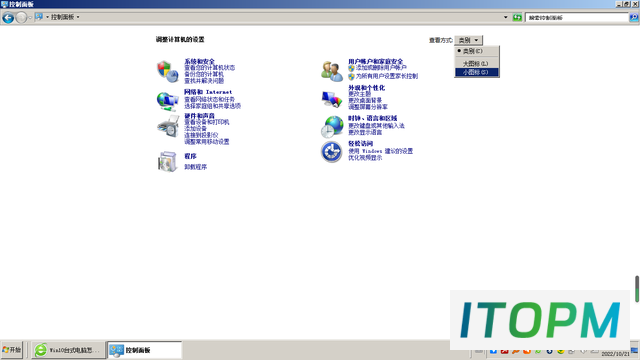Open the 轻松访问 heading link
This screenshot has width=640, height=360.
(360, 144)
